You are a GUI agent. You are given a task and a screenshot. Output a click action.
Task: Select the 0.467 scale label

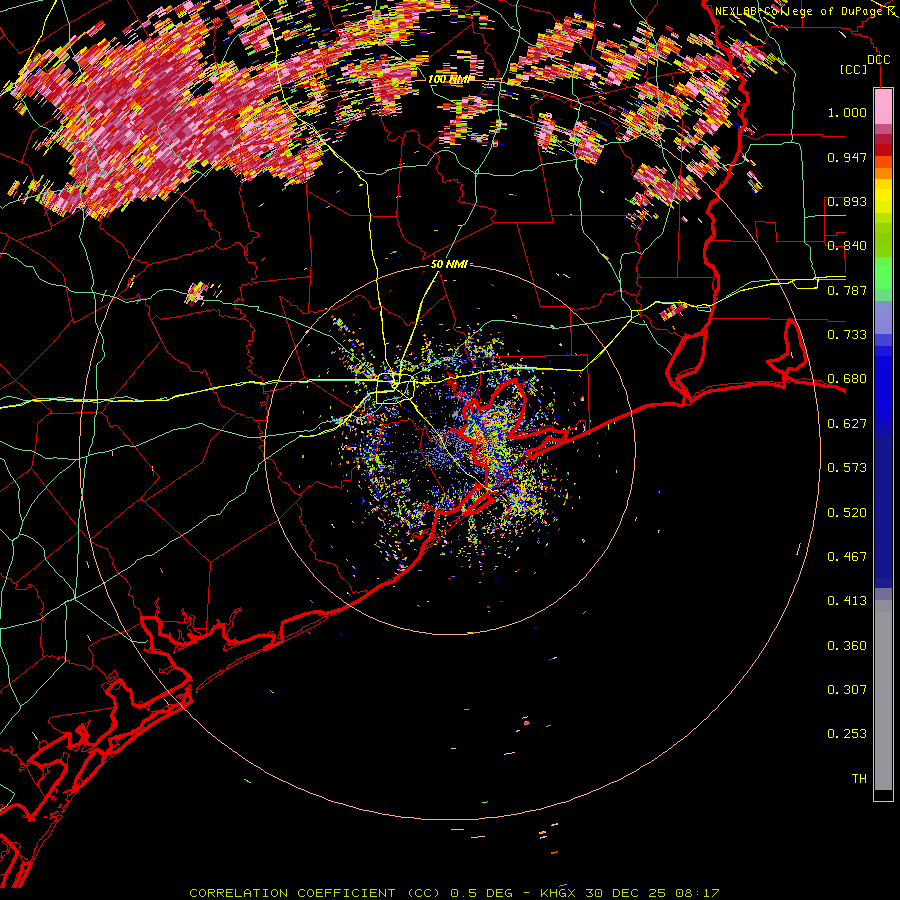tap(847, 557)
